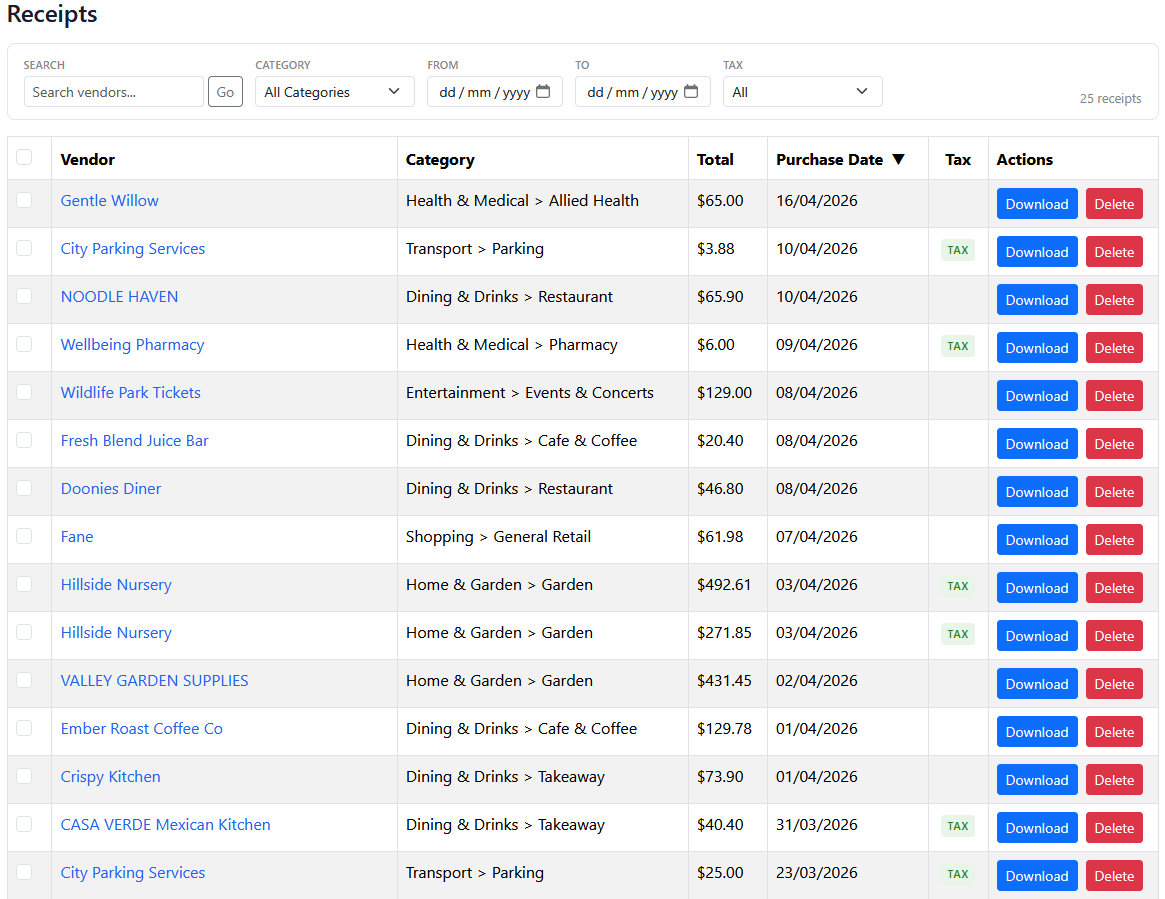Click inside the Search vendors input field
The image size is (1165, 899).
pos(113,91)
